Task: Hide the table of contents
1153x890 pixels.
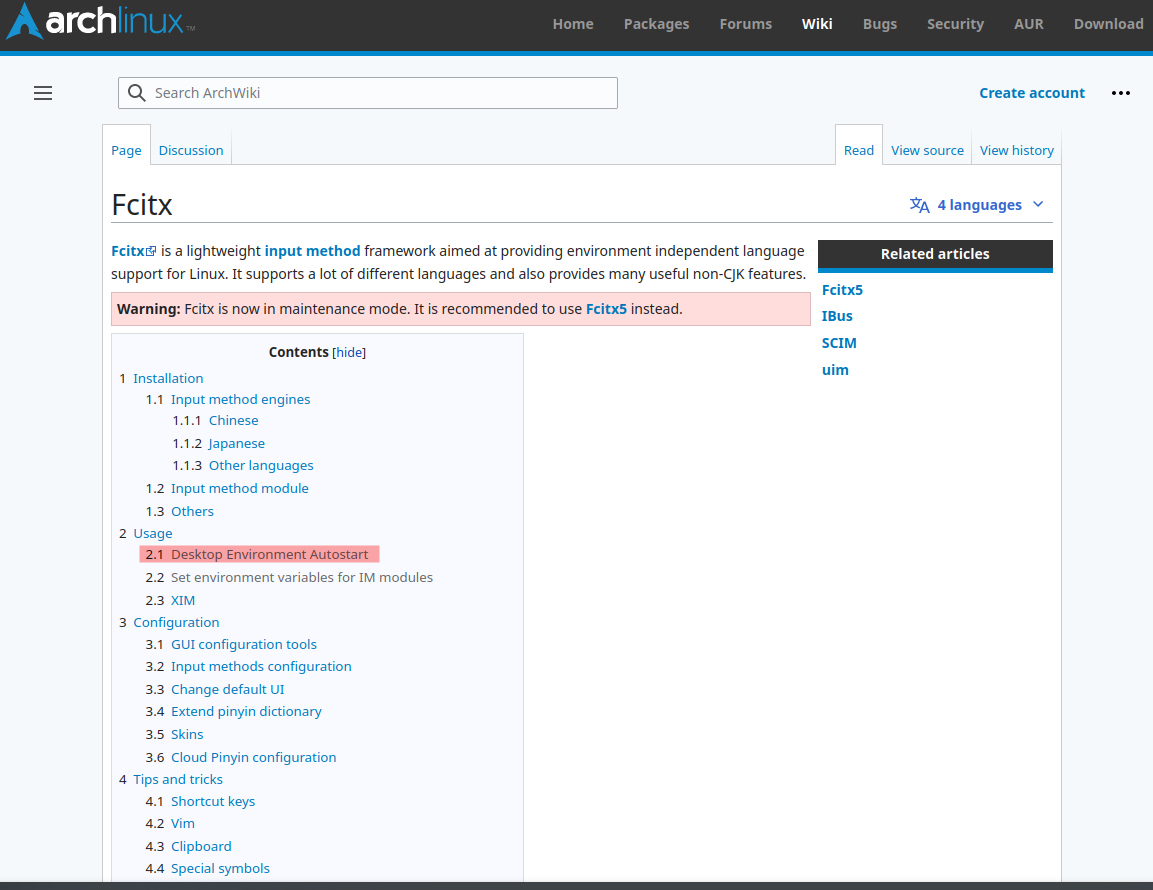Action: pos(349,351)
